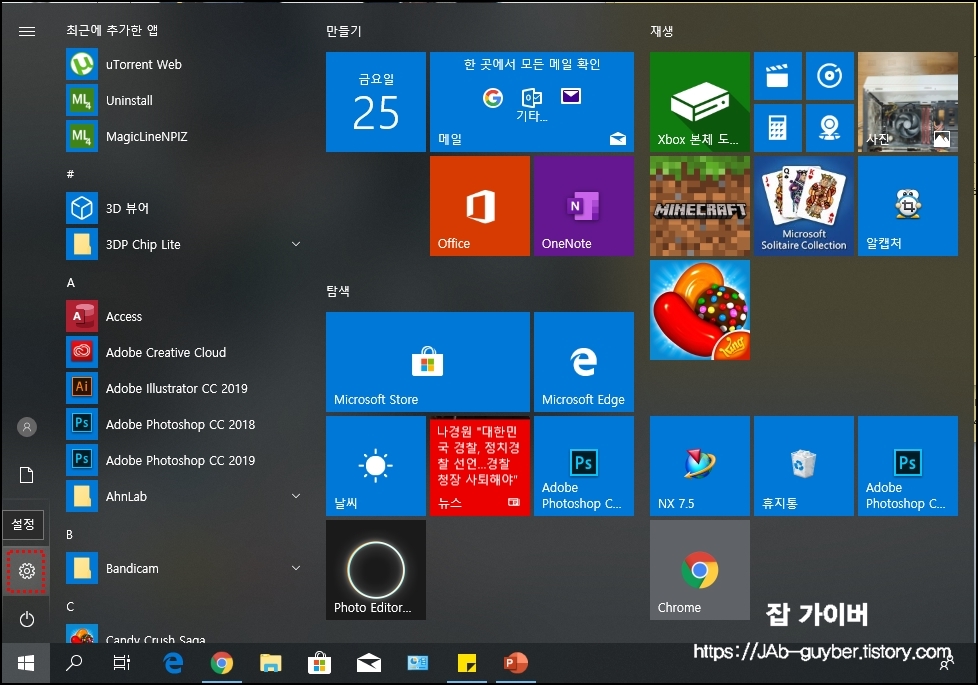Image resolution: width=978 pixels, height=685 pixels.
Task: Launch the Chrome tile
Action: pos(700,570)
